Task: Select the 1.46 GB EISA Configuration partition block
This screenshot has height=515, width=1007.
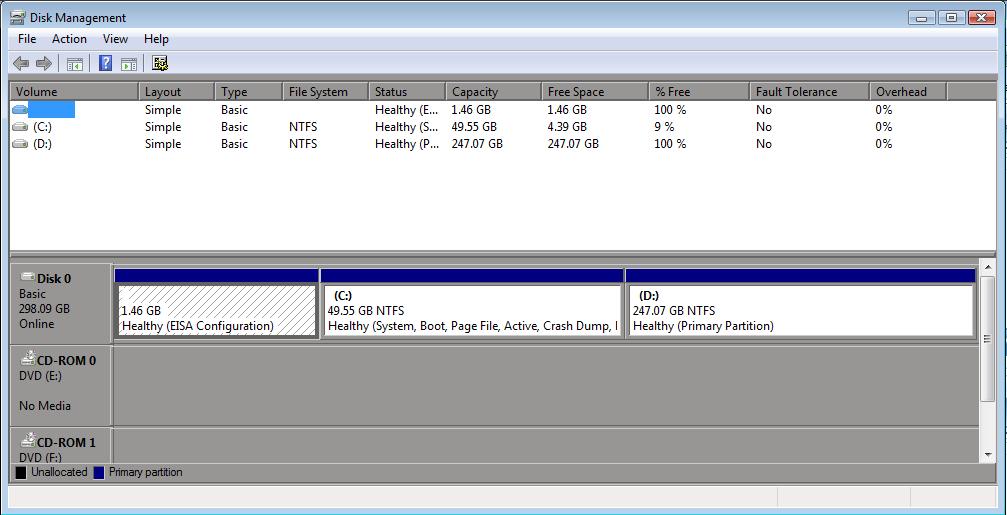Action: (x=217, y=311)
